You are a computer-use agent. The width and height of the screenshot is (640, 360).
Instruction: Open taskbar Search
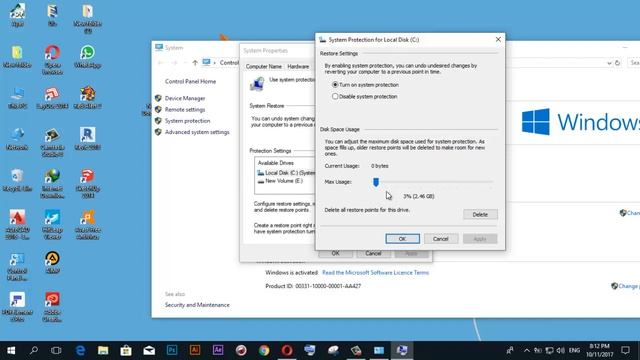pyautogui.click(x=34, y=350)
